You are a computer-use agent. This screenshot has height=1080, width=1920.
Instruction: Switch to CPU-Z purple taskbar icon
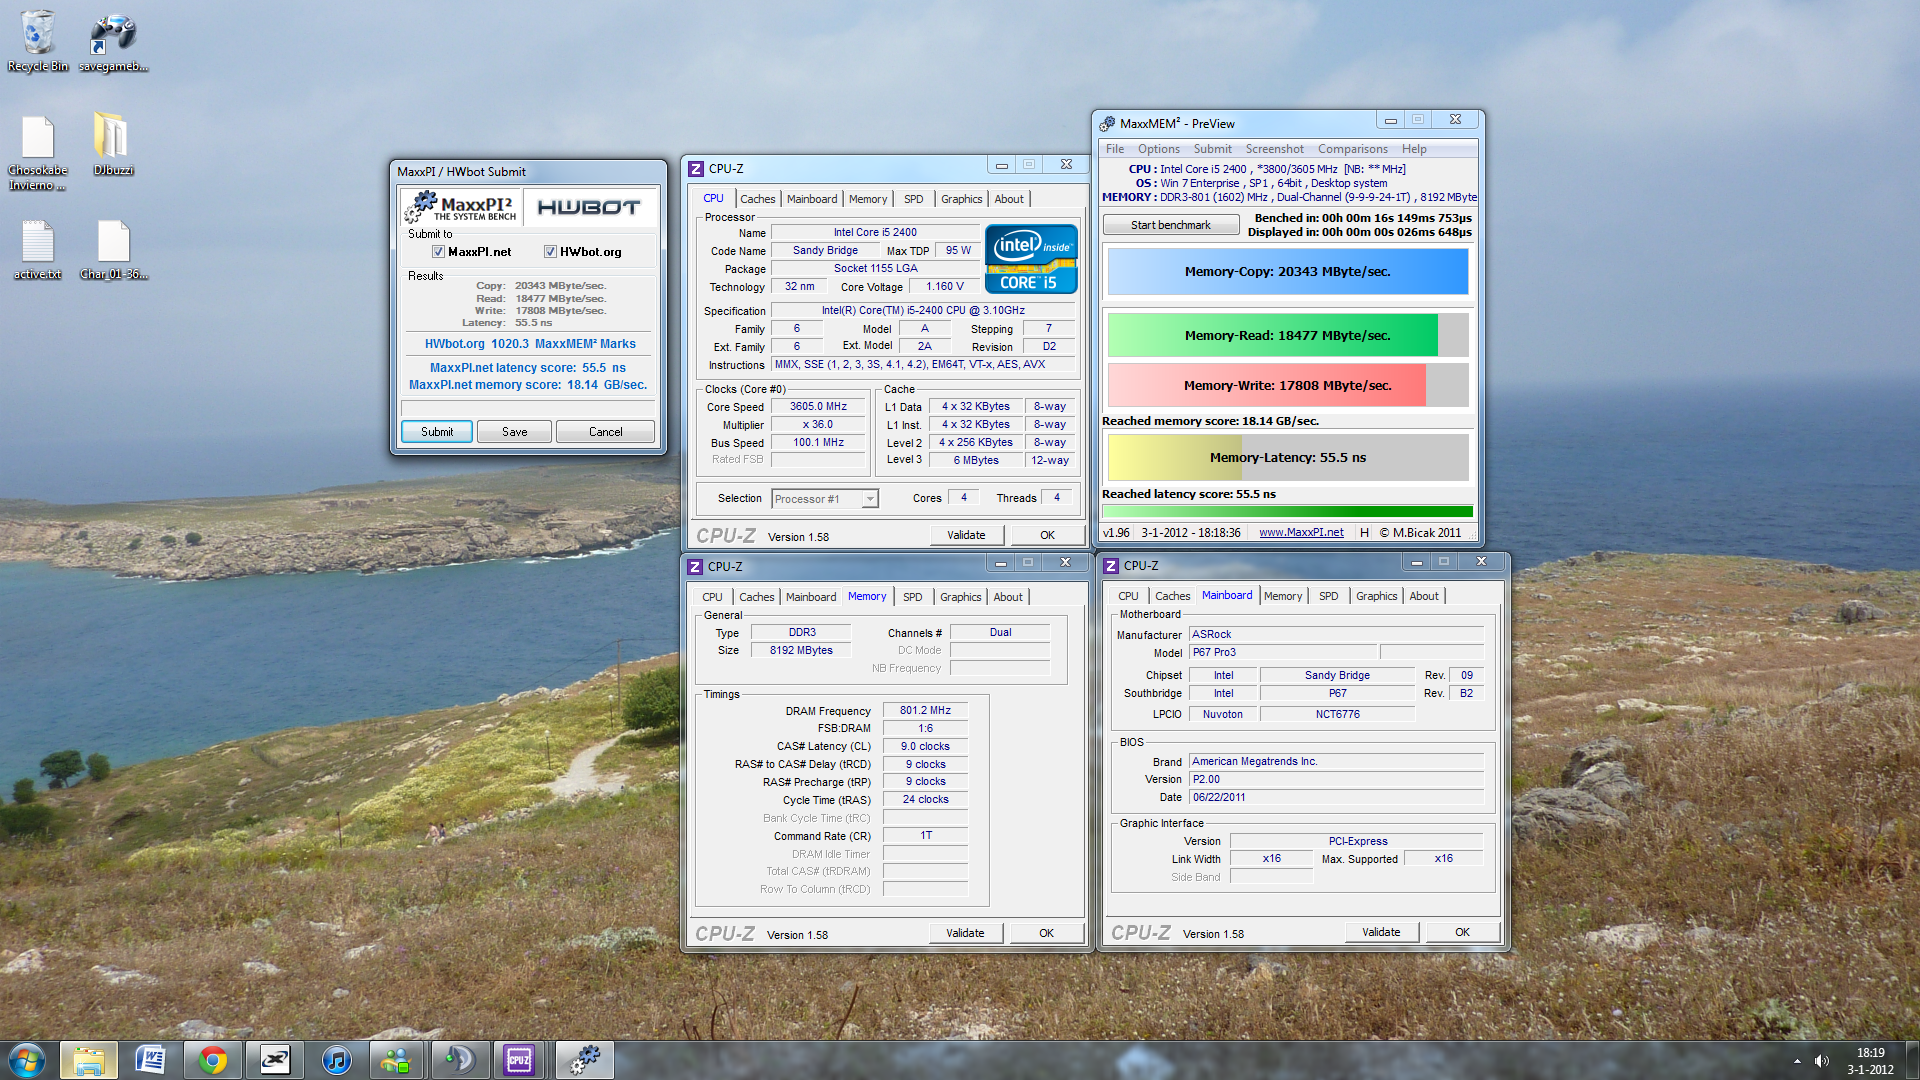pos(520,1059)
